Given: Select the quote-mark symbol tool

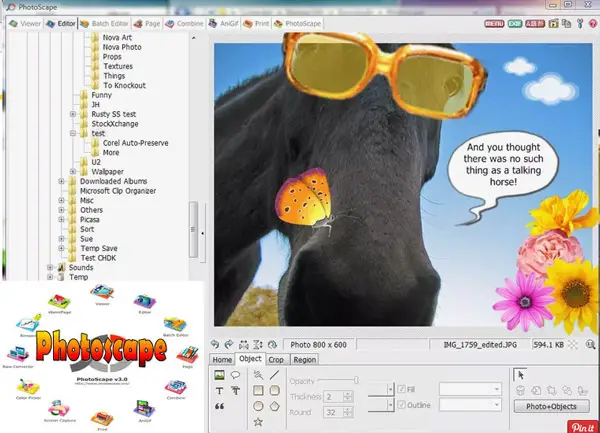Looking at the screenshot, I should [x=219, y=406].
